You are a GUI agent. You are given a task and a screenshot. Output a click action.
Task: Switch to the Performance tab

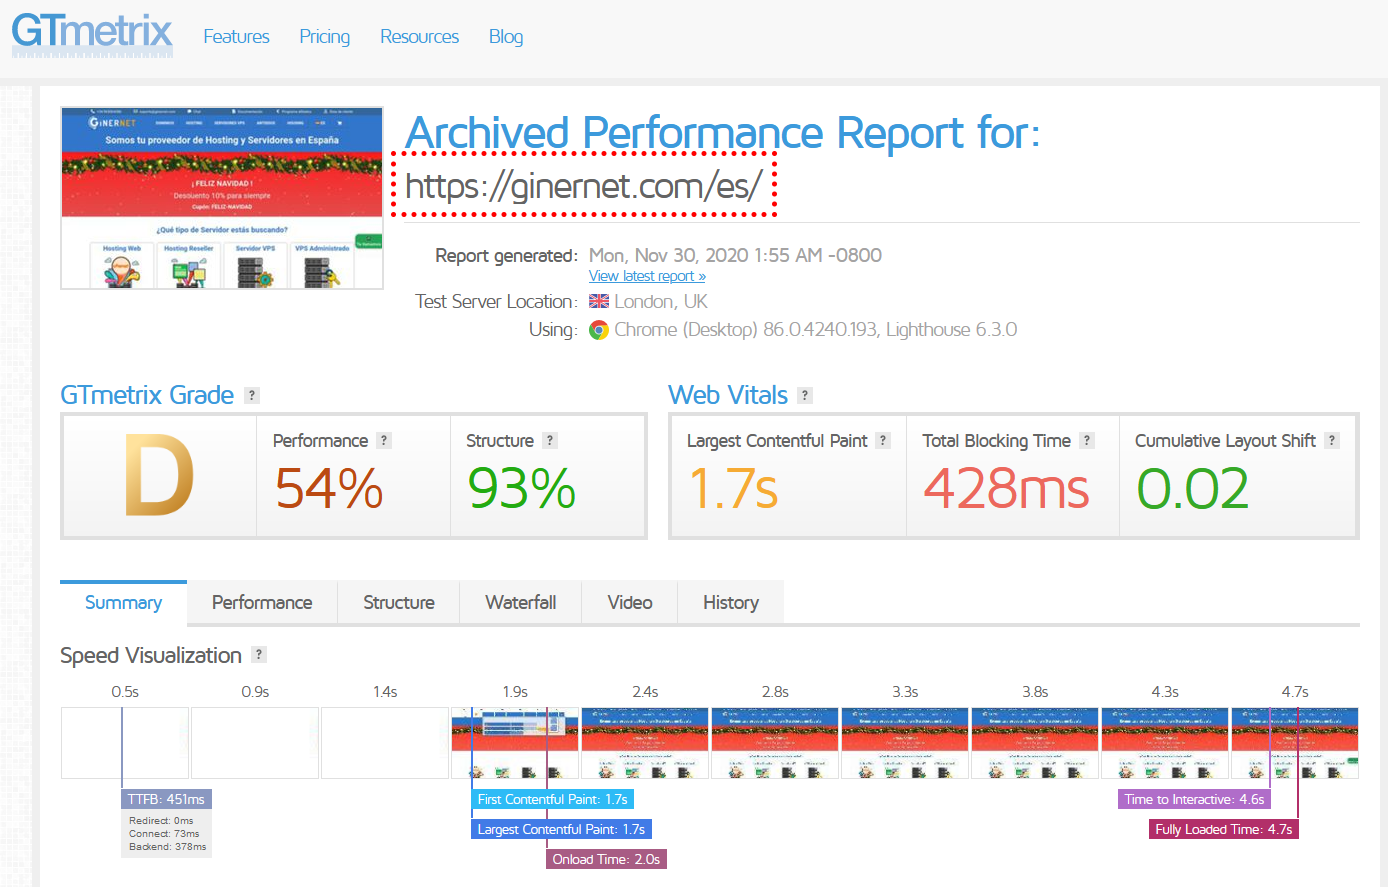click(x=262, y=602)
